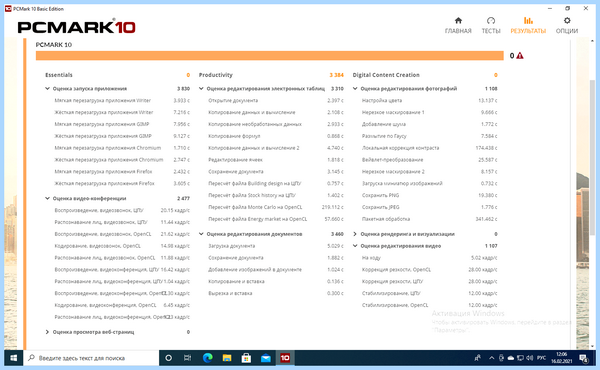Select the row Сохранить PNG

(x=430, y=195)
